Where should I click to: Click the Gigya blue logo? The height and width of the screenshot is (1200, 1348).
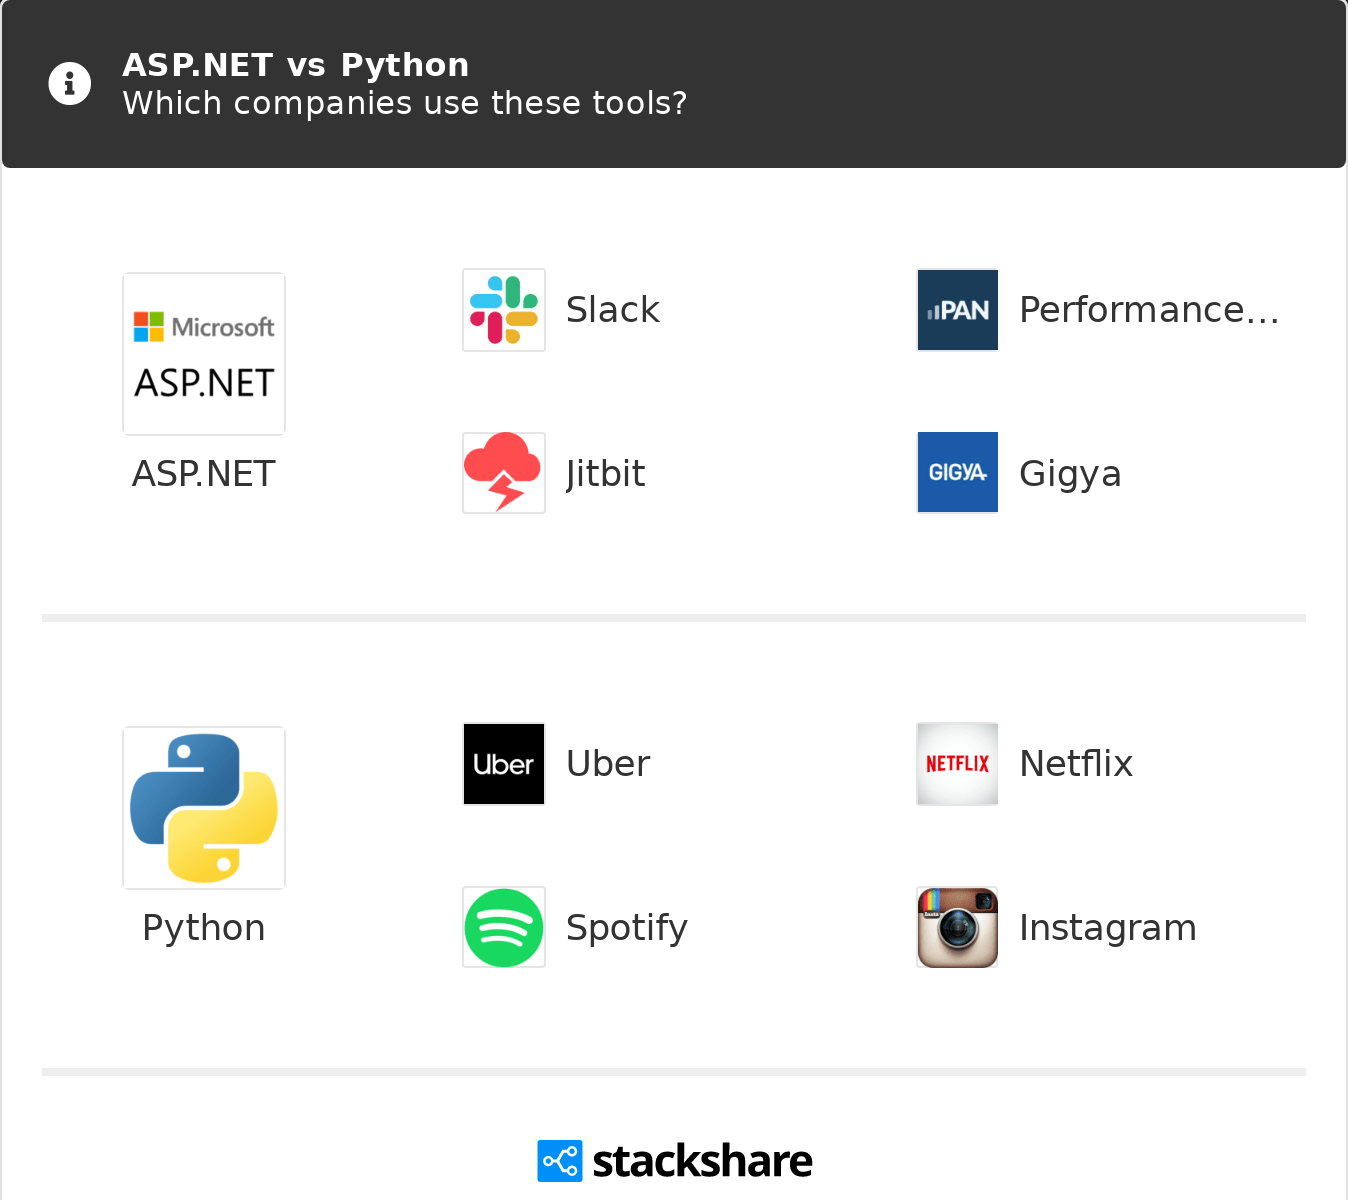[x=958, y=472]
